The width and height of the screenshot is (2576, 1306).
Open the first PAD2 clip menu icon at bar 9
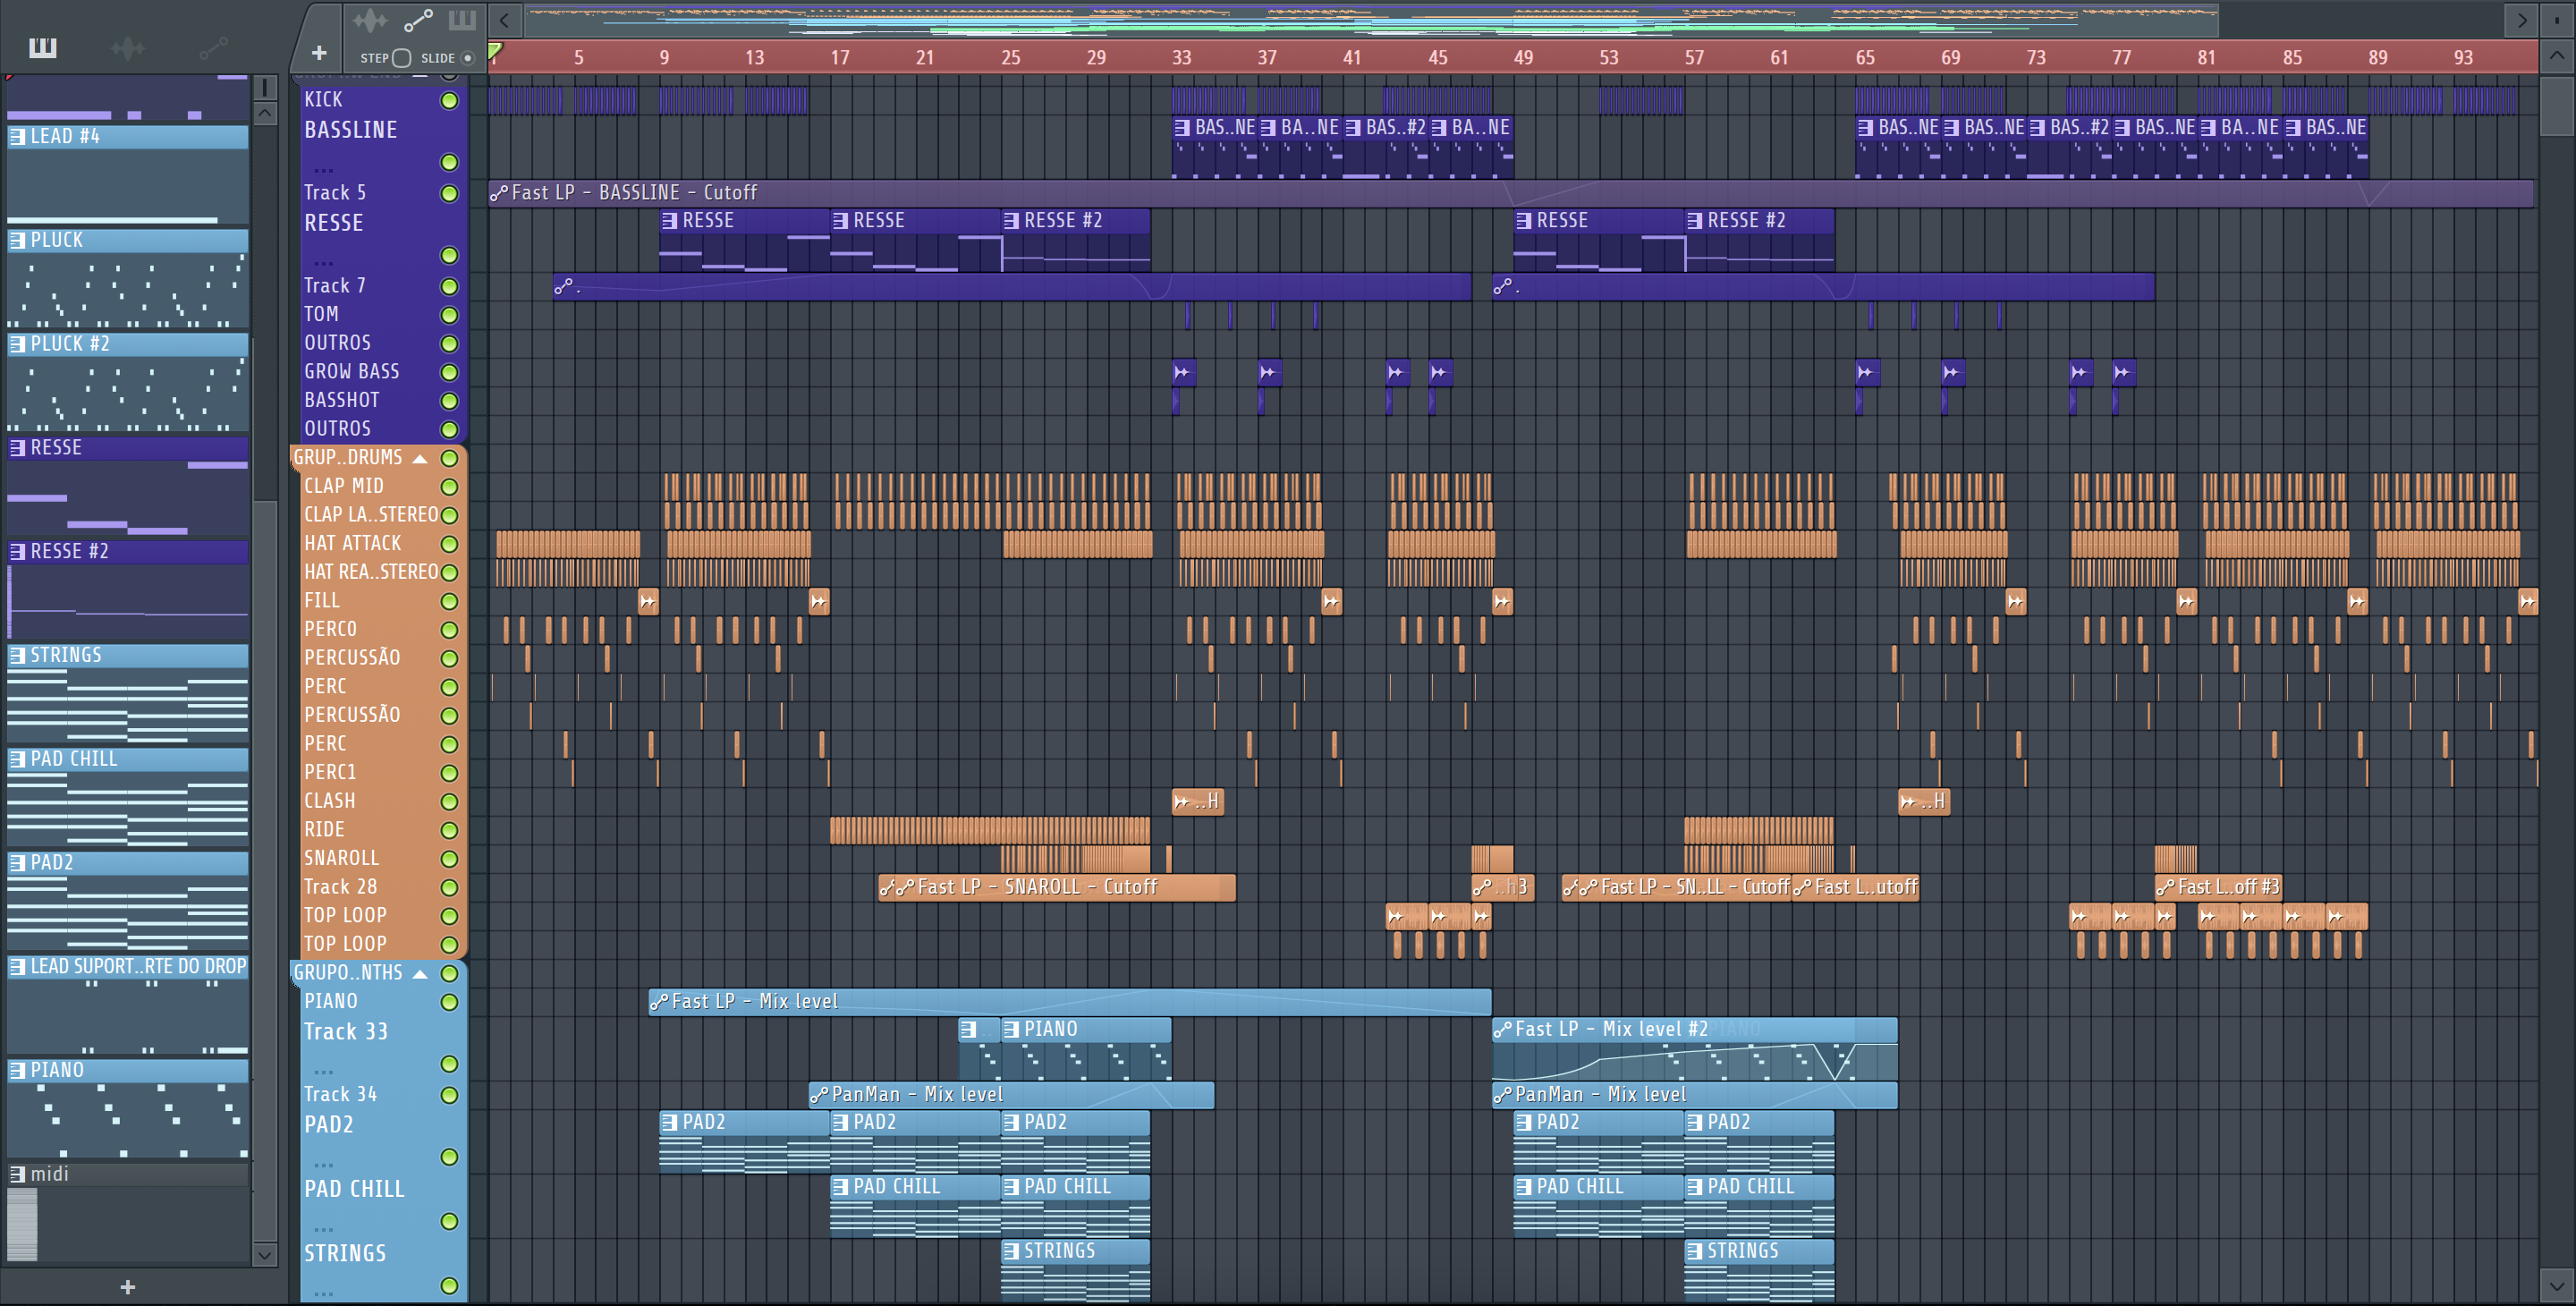669,1124
